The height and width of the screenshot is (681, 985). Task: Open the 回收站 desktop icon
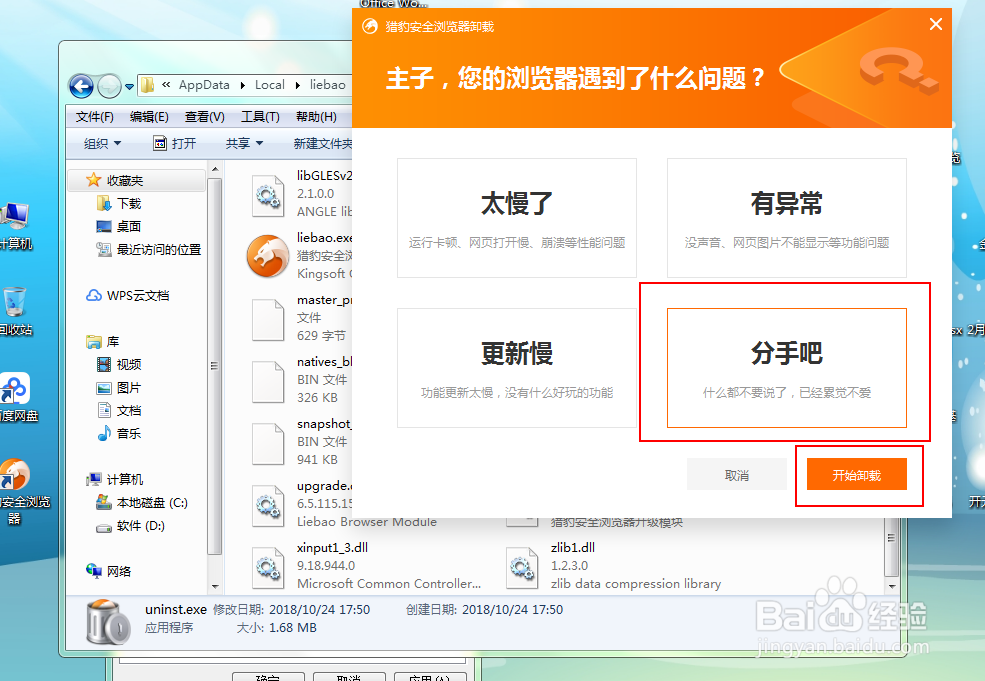[14, 311]
